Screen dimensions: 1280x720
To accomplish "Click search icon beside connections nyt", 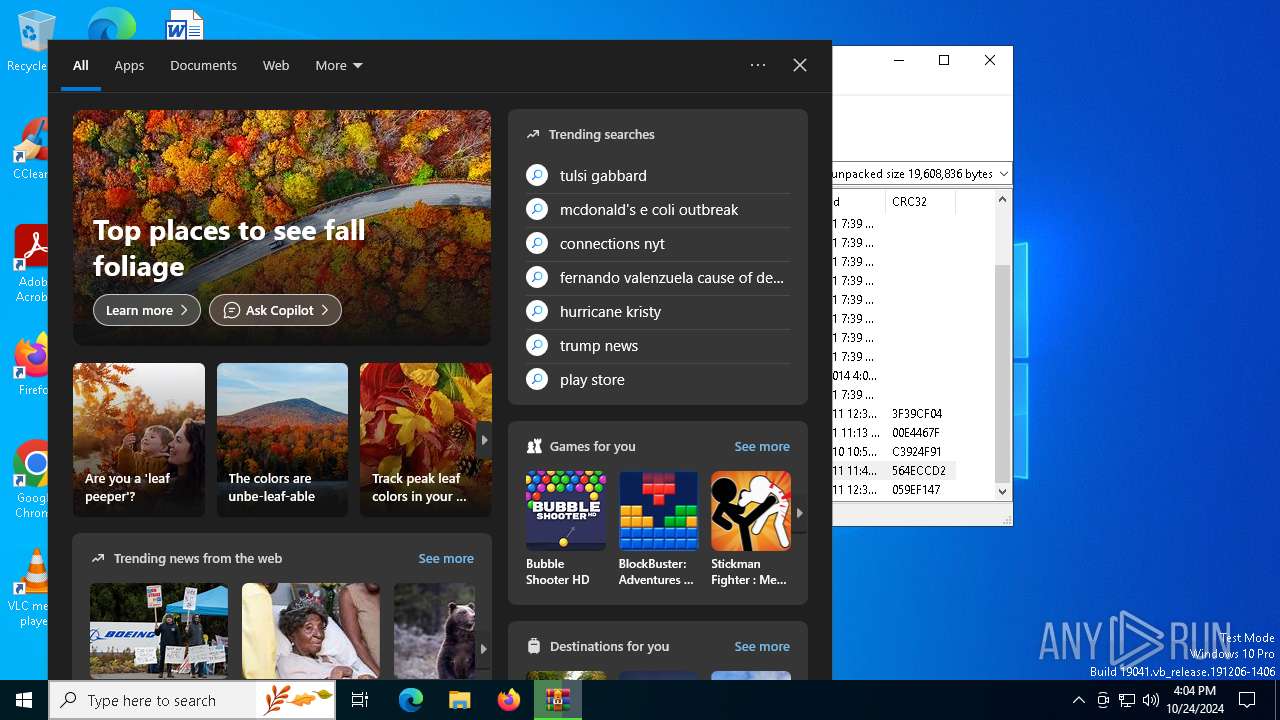I will point(537,243).
